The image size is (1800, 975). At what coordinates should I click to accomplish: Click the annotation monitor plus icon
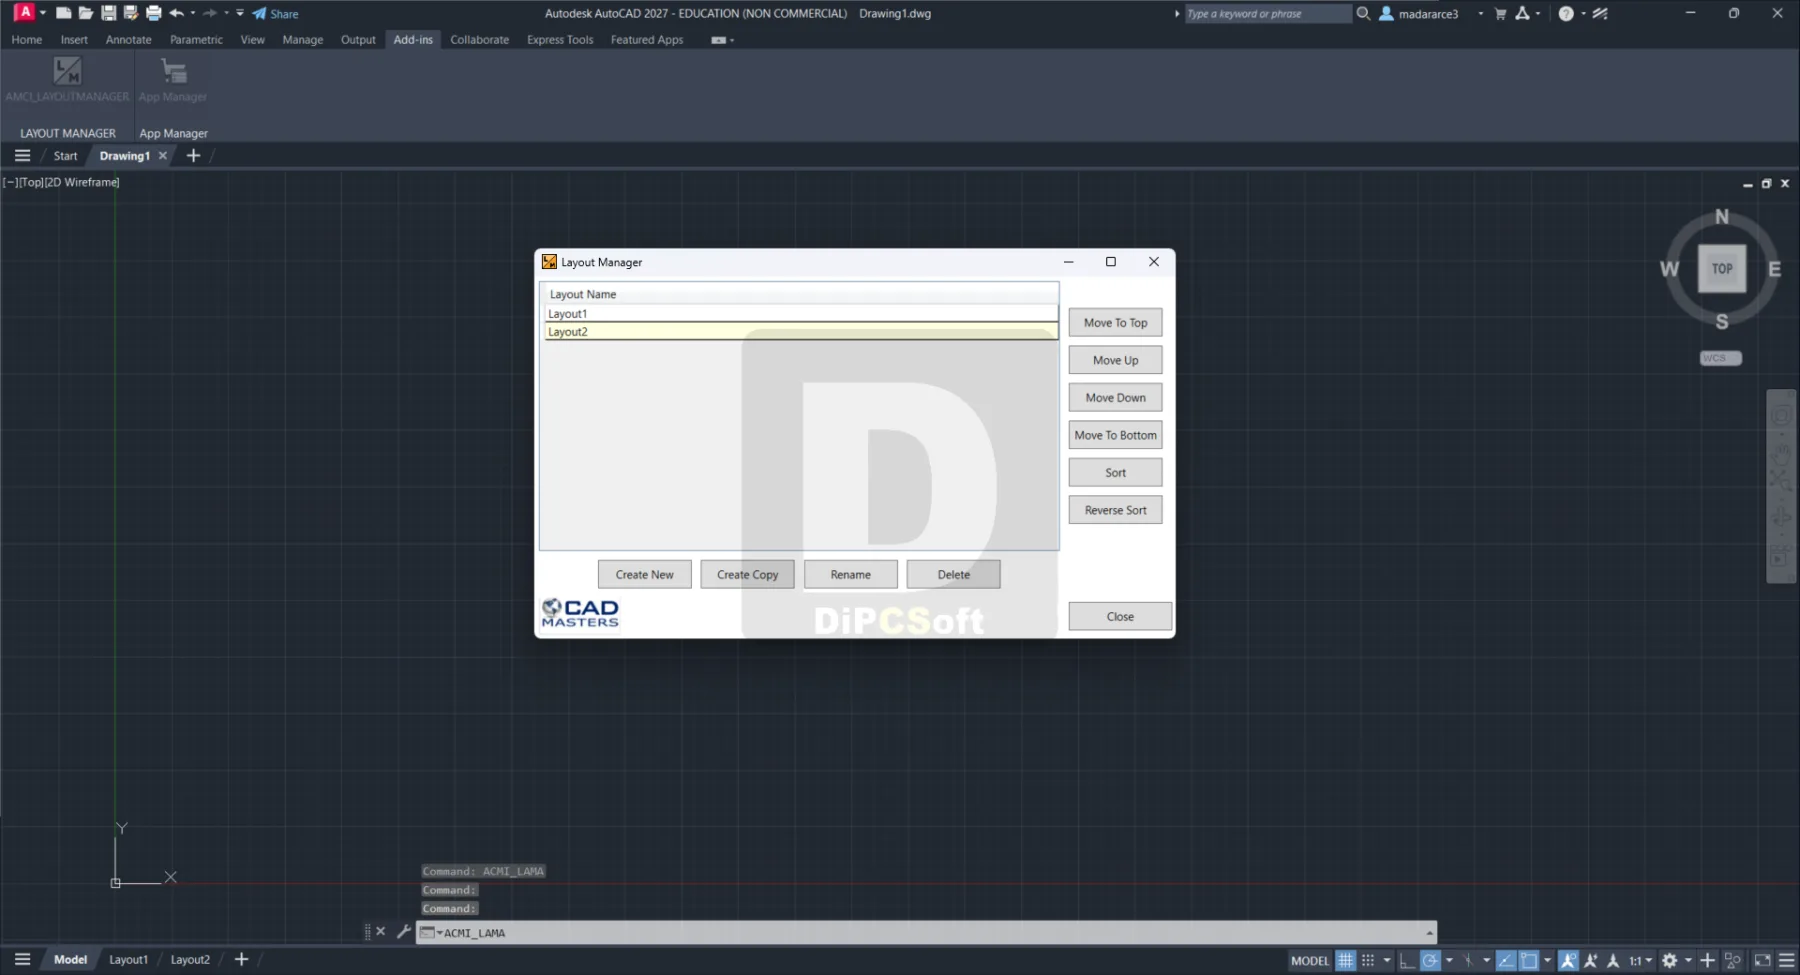(x=1707, y=960)
